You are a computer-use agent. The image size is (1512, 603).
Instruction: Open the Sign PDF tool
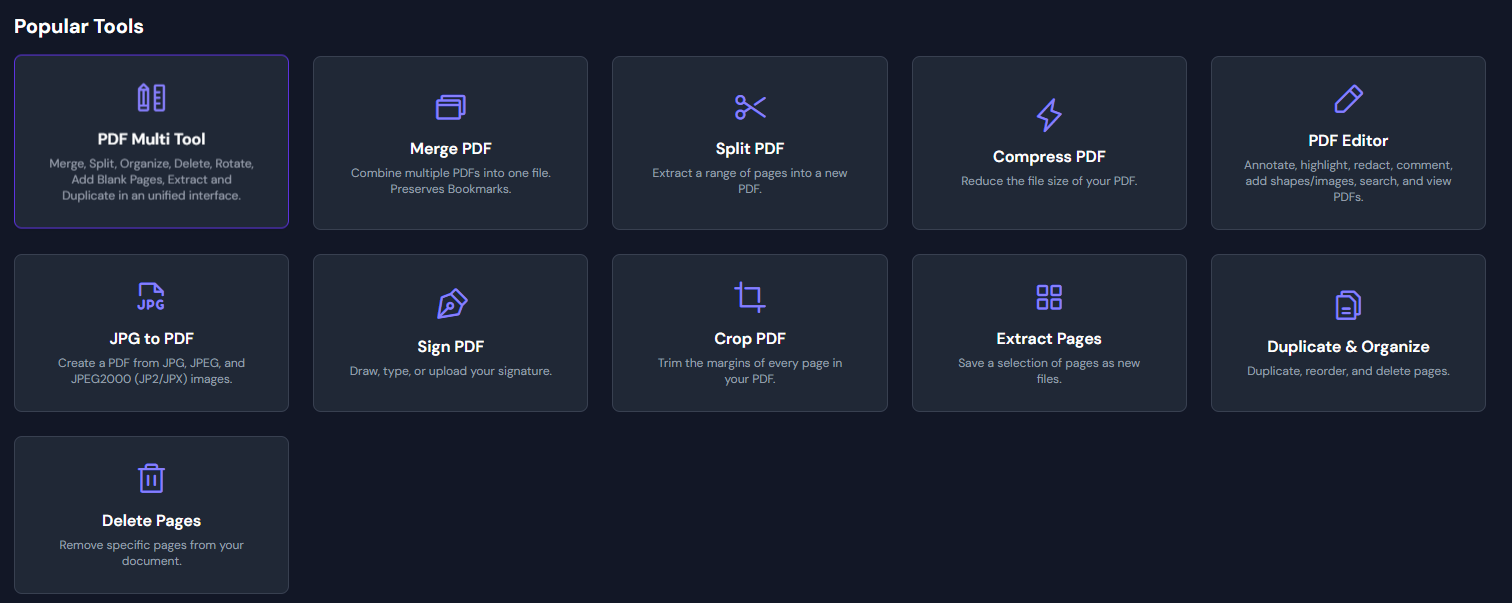pos(450,332)
